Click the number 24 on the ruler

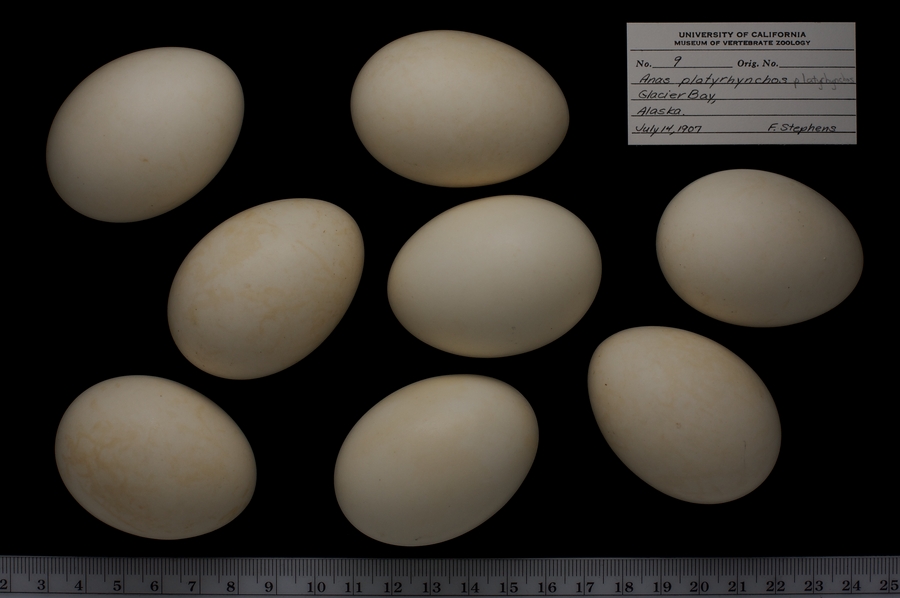point(852,586)
